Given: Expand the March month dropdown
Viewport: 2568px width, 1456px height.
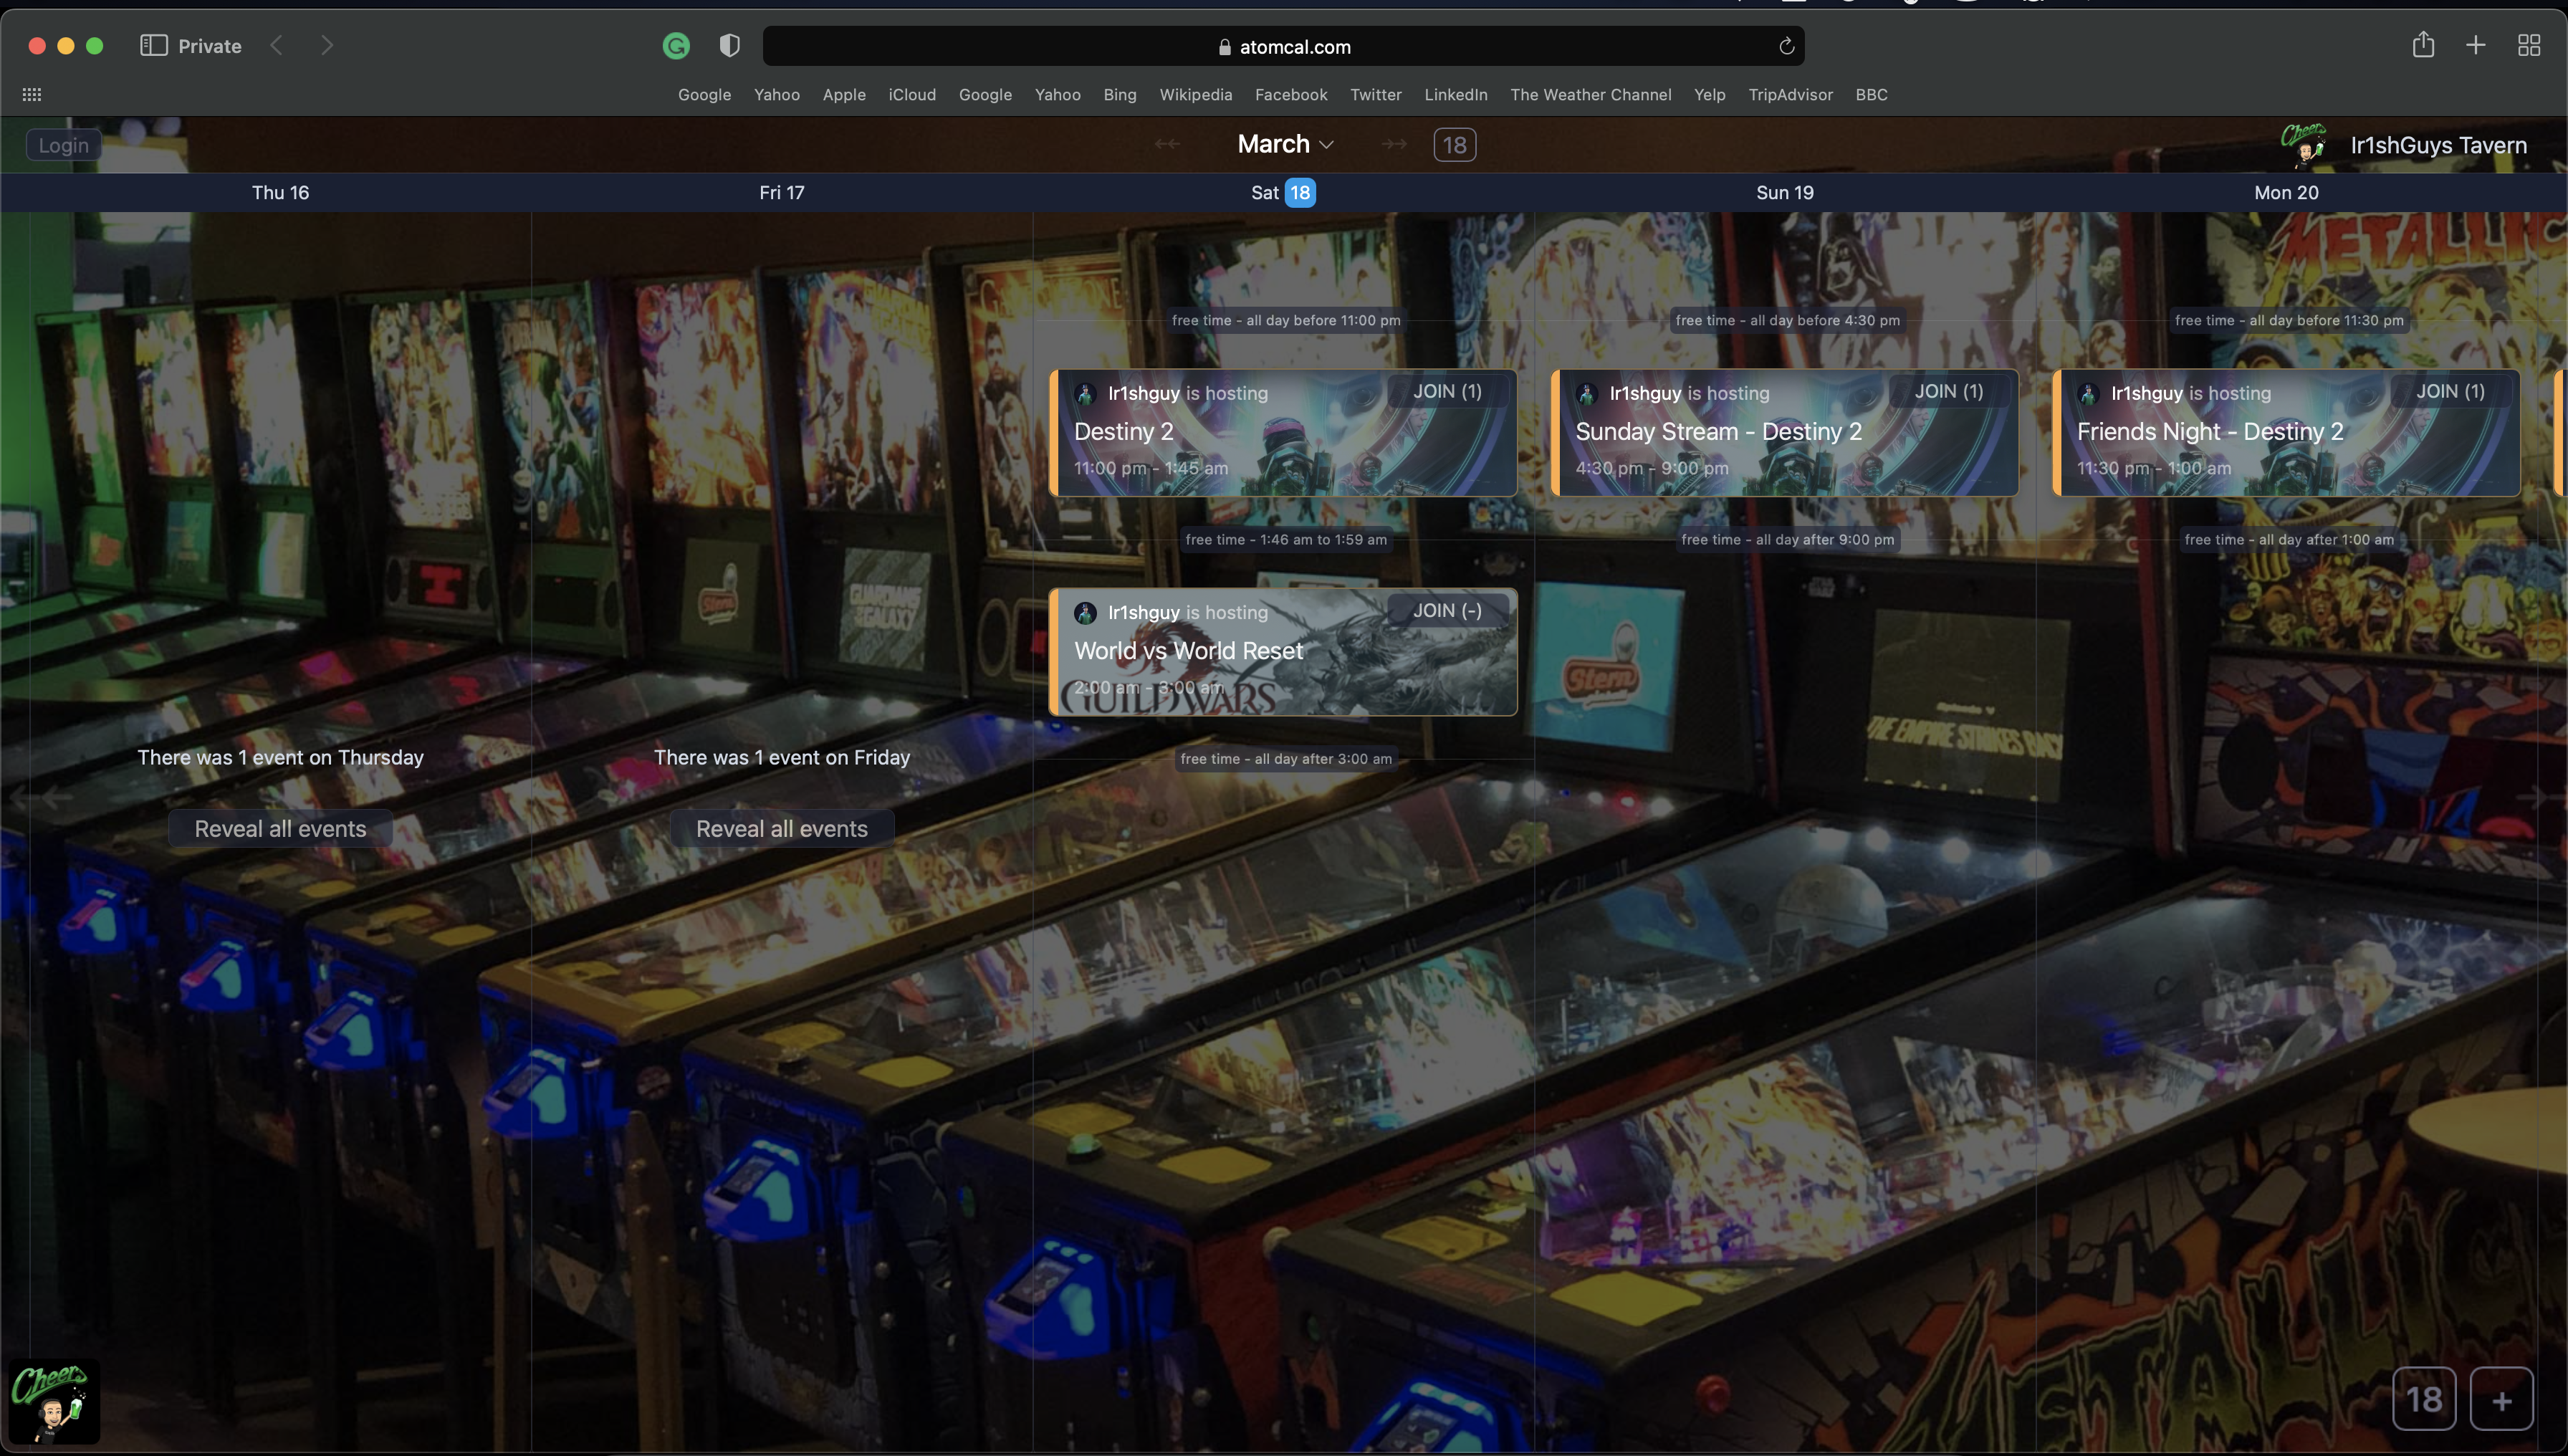Looking at the screenshot, I should 1285,144.
